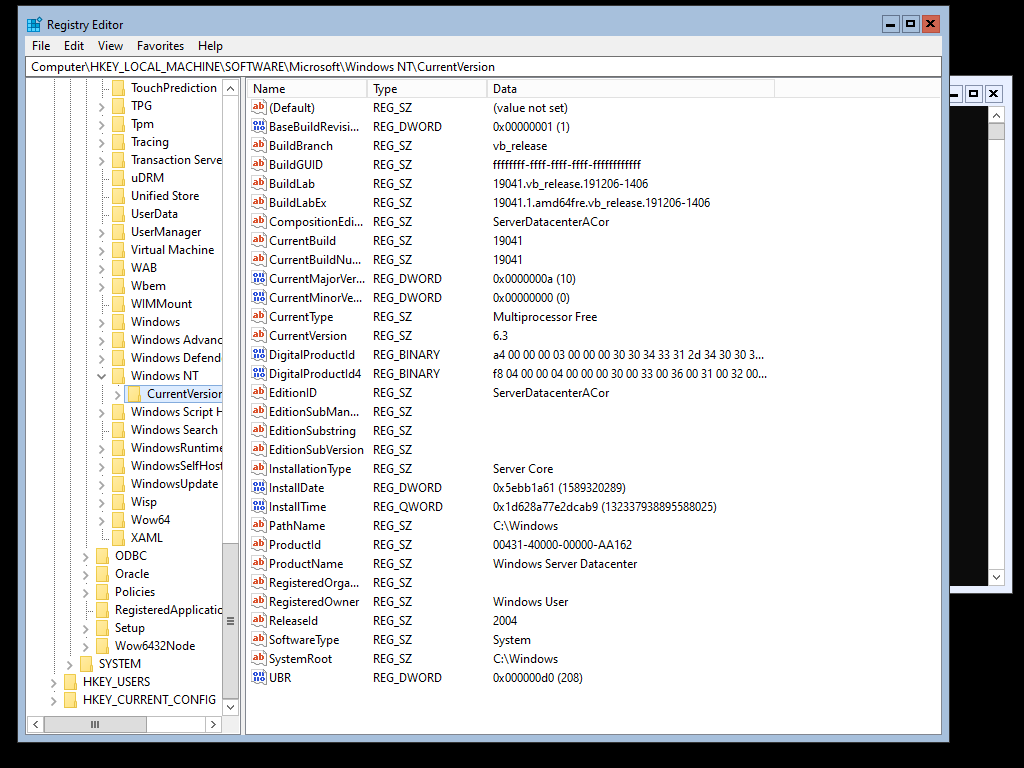This screenshot has width=1024, height=768.
Task: Expand the HKEY_CURRENT_CONFIG hive chevron
Action: click(54, 700)
